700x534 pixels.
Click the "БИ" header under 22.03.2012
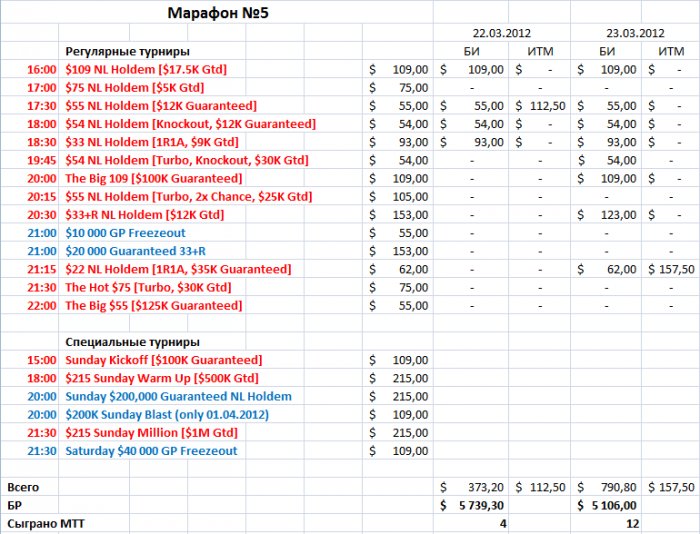tap(471, 51)
